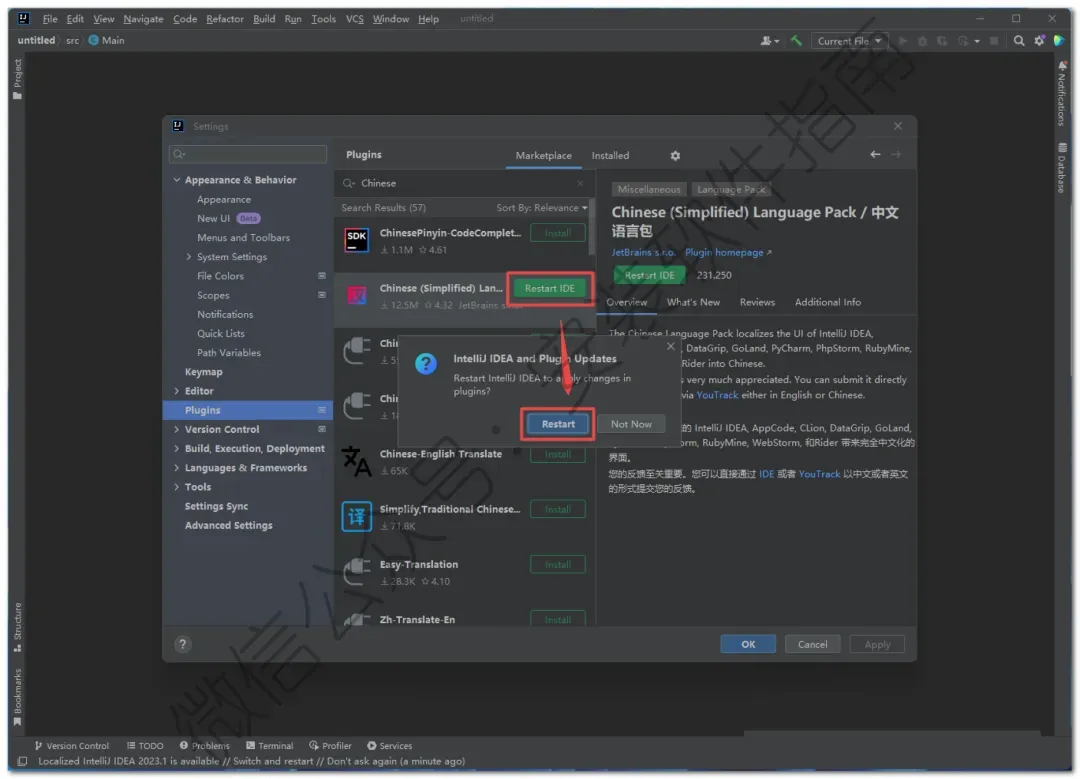The height and width of the screenshot is (779, 1080).
Task: Open the Reviews tab of plugin
Action: tap(757, 302)
